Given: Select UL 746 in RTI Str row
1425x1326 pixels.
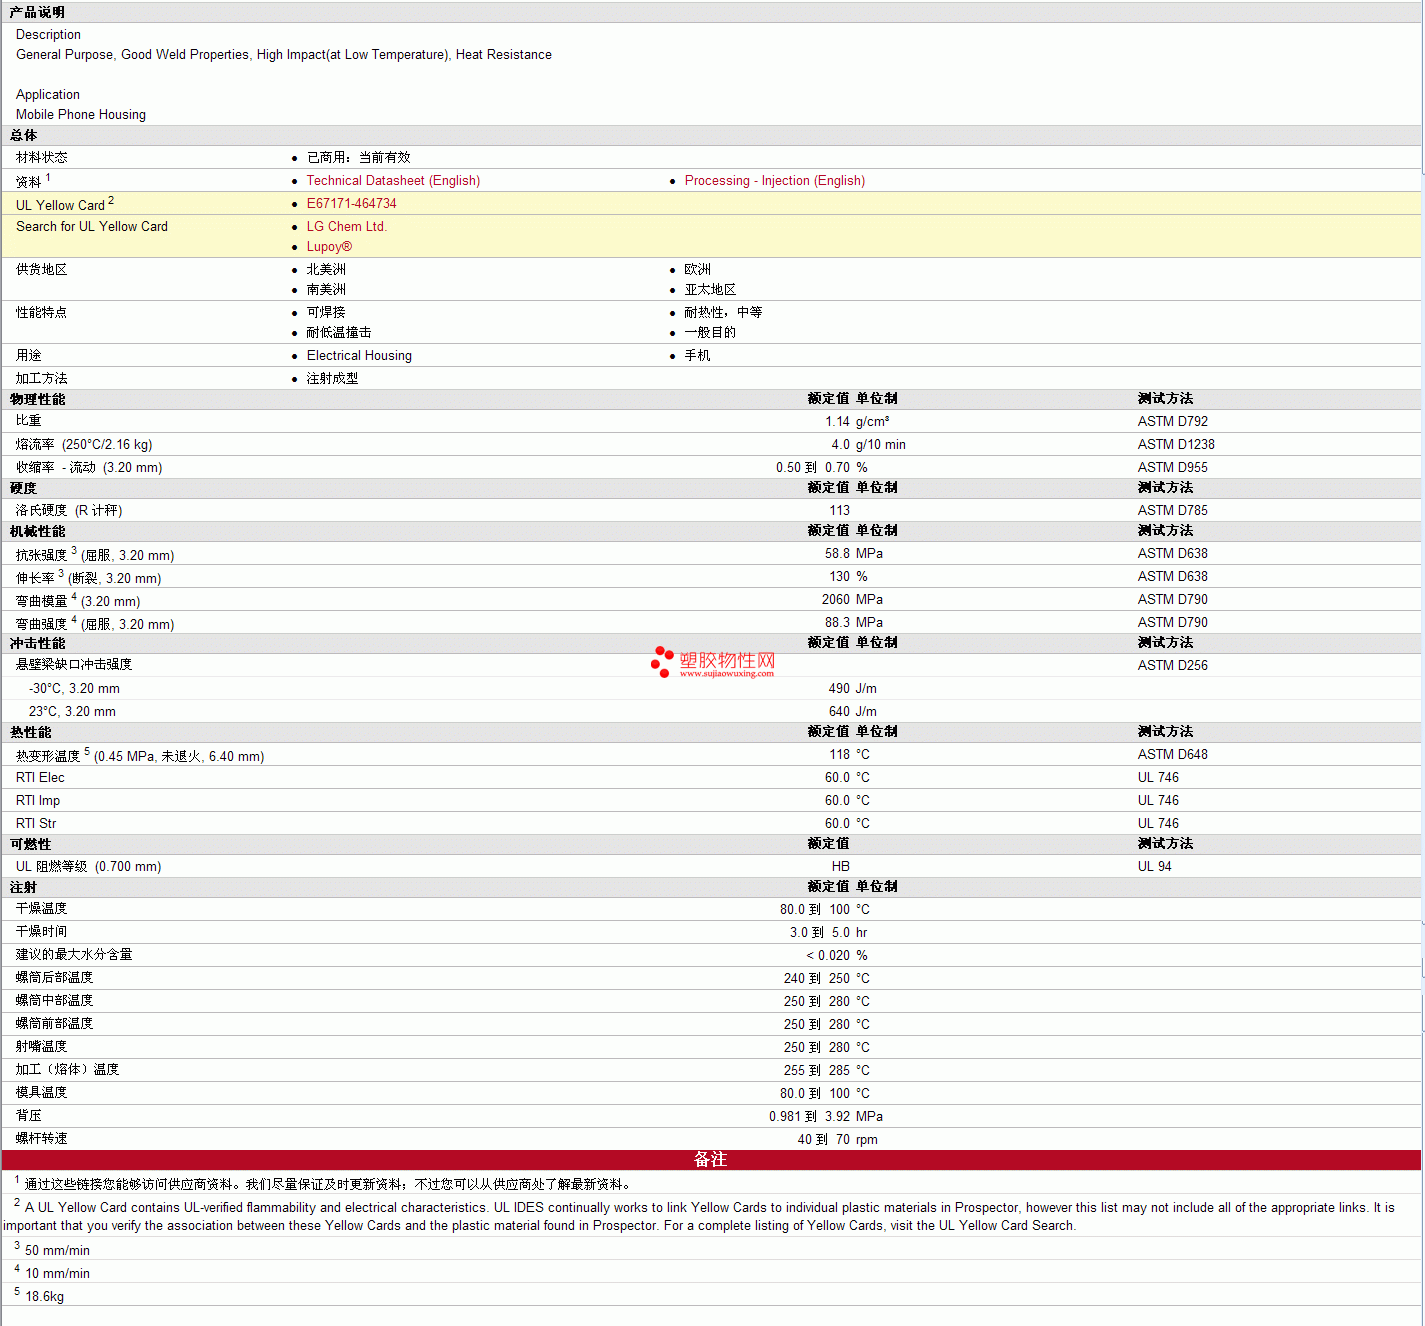Looking at the screenshot, I should [x=1158, y=824].
